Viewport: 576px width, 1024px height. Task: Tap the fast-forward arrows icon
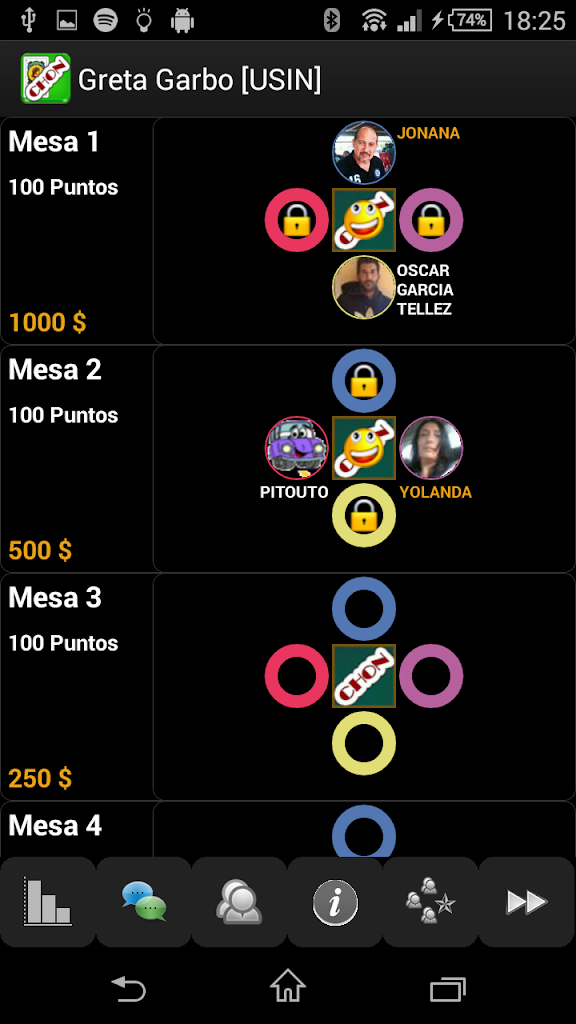(526, 901)
